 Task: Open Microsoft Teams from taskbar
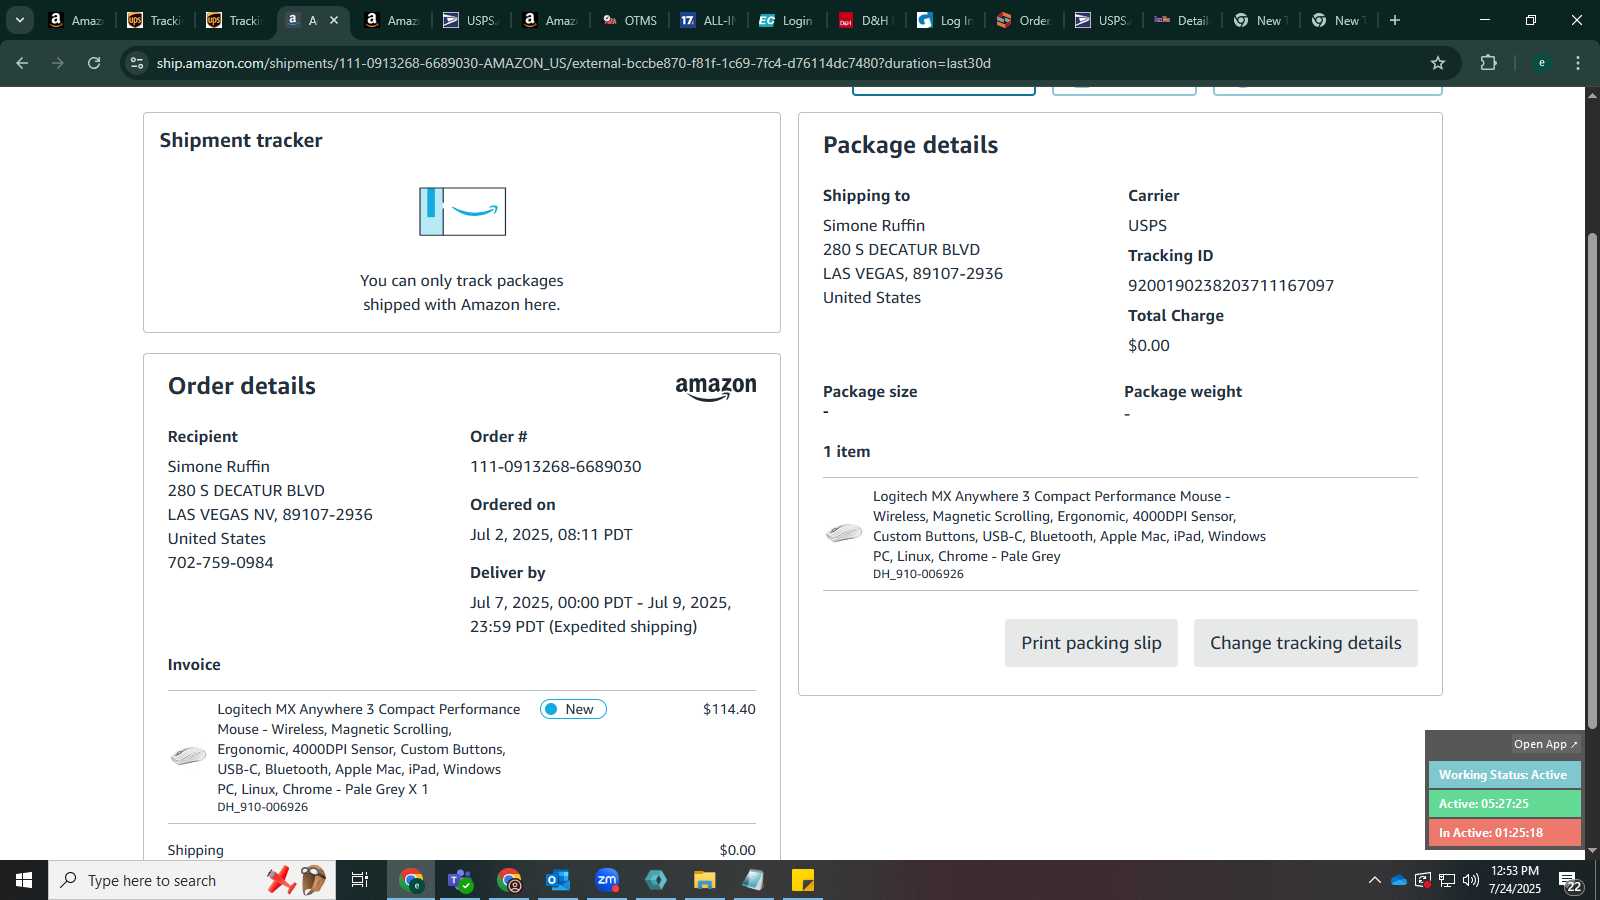click(460, 880)
